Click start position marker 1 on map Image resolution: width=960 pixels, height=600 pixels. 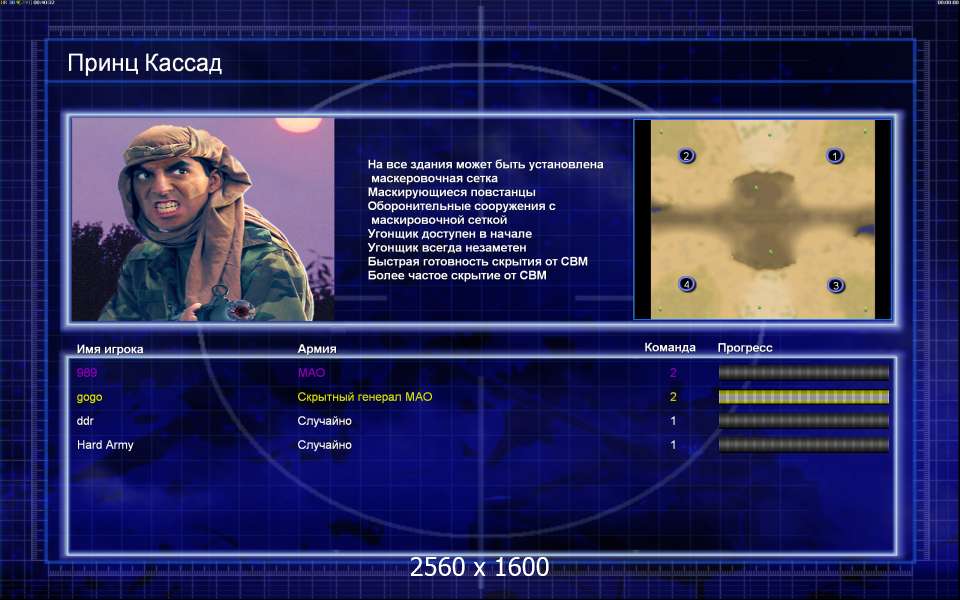(834, 156)
